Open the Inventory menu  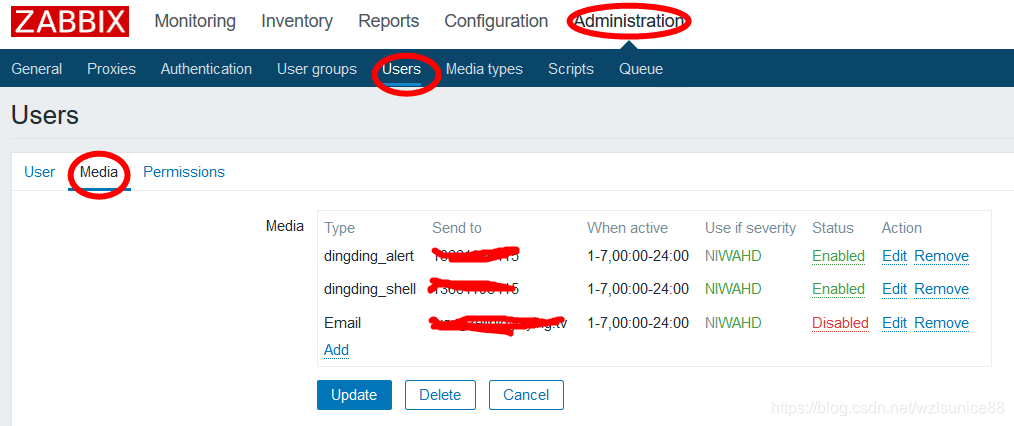point(297,21)
